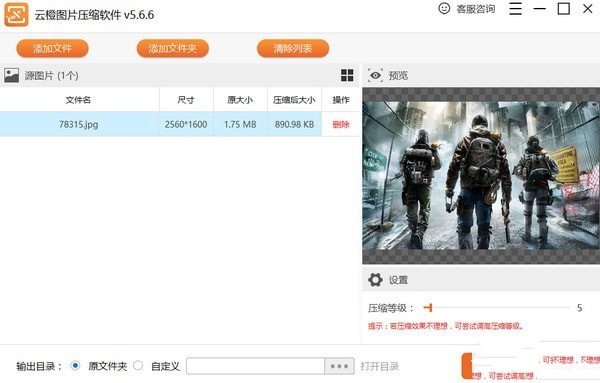
Task: Click the 添加文件夹 button
Action: point(173,49)
